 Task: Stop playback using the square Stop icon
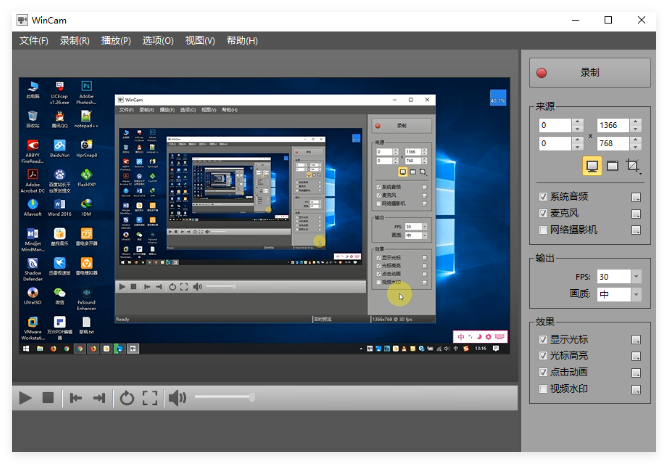[48, 398]
